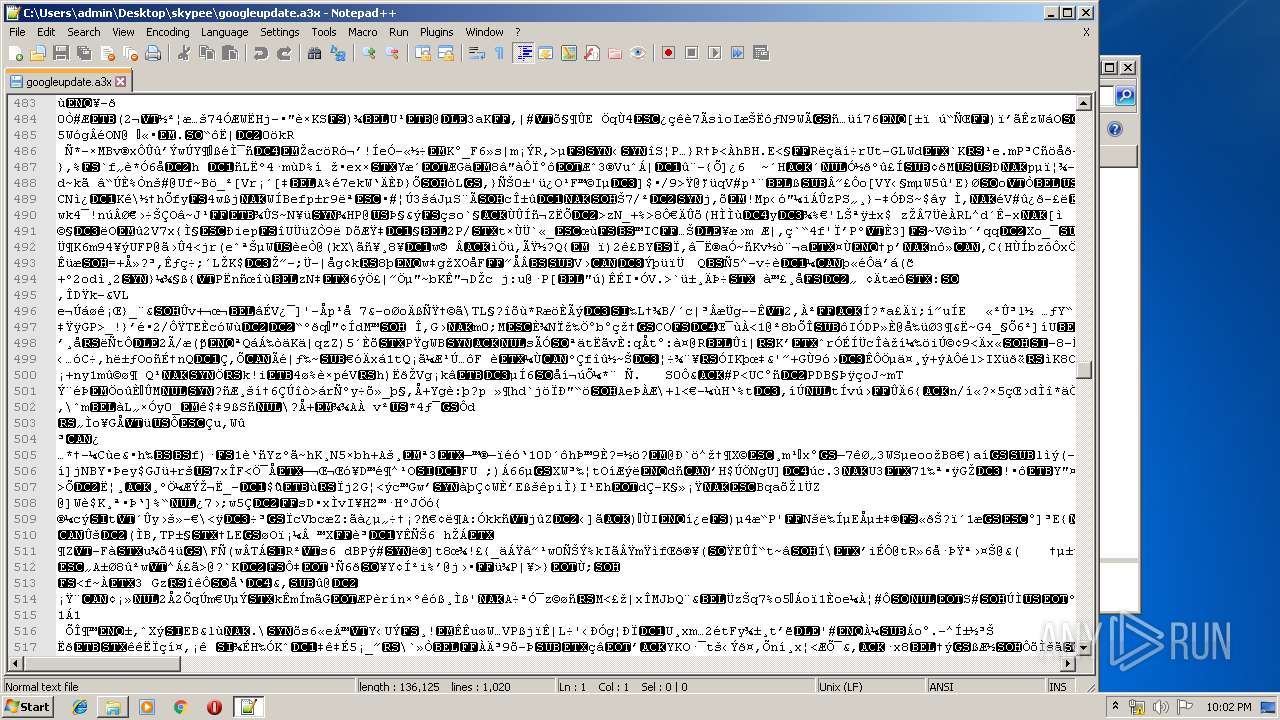Click the Save All toolbar icon
Viewport: 1280px width, 720px height.
point(82,53)
